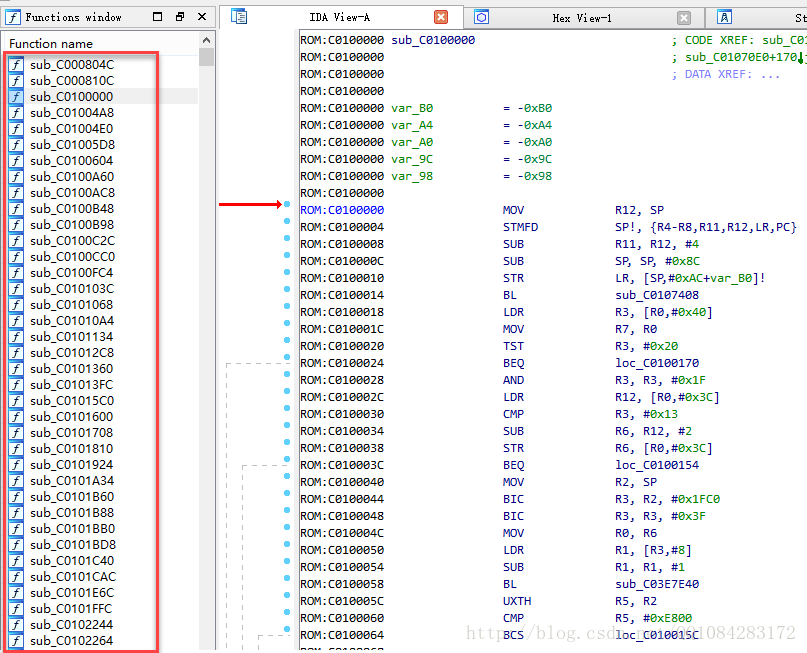Close the Functions window panel

[x=202, y=16]
